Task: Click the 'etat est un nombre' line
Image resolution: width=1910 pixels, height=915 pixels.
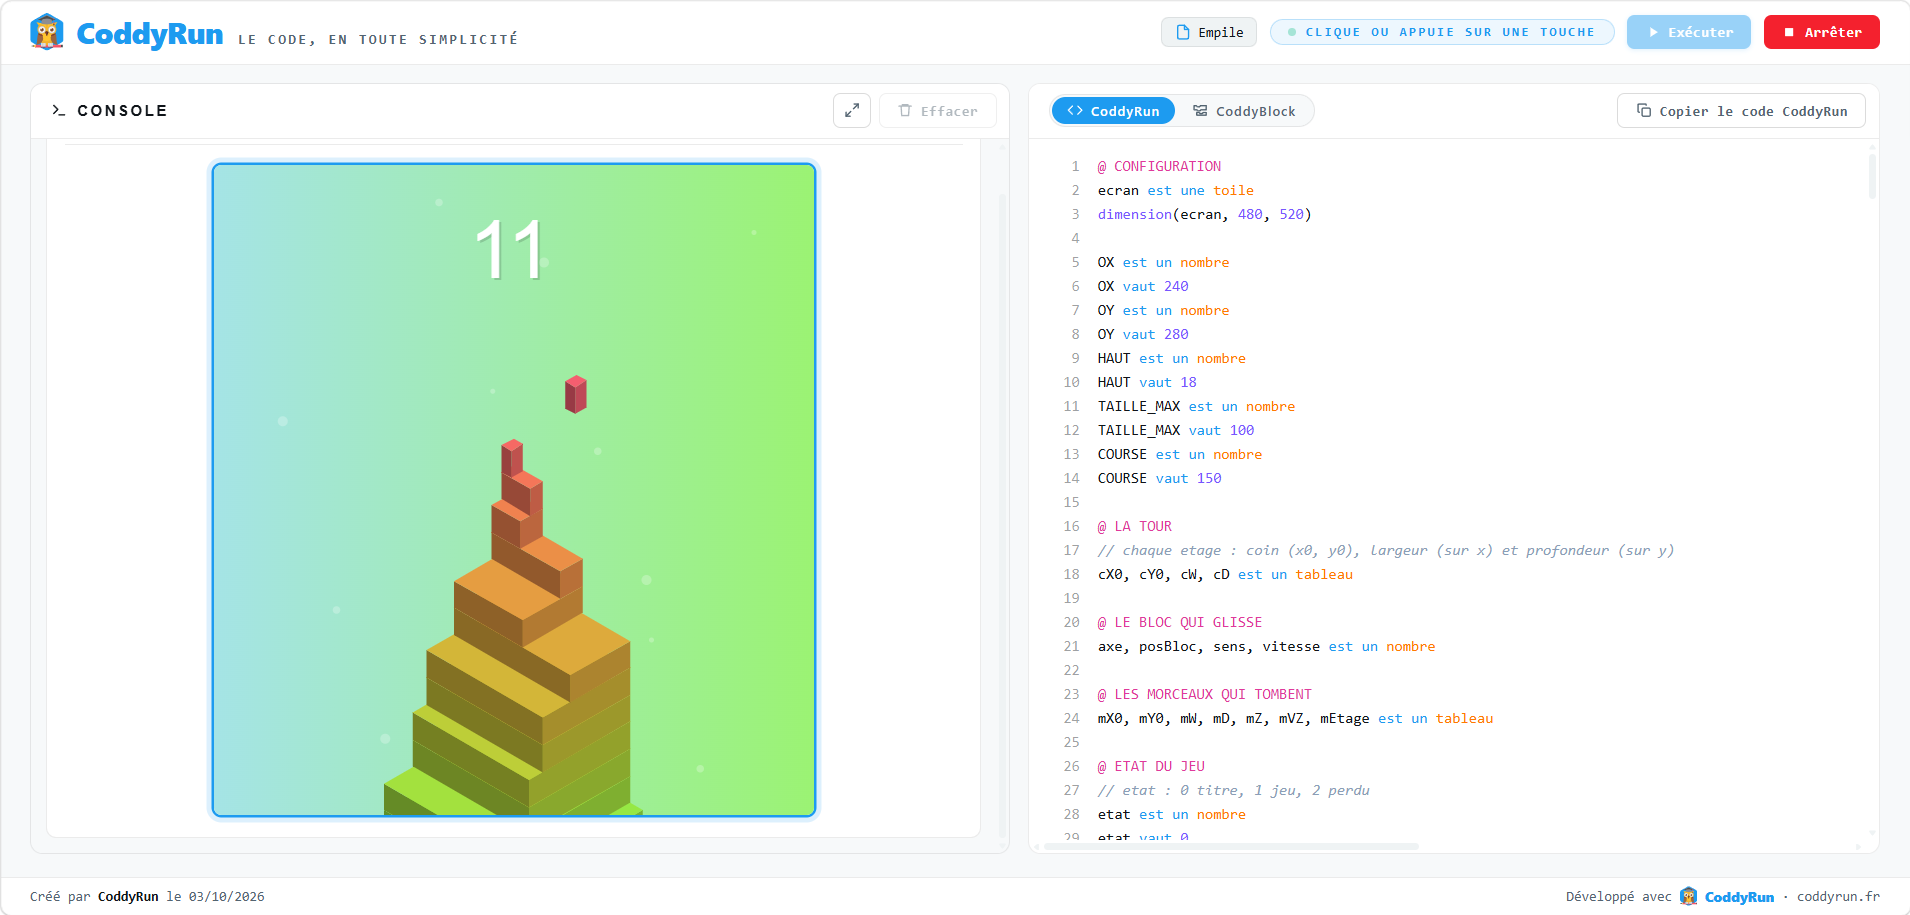Action: (x=1172, y=814)
